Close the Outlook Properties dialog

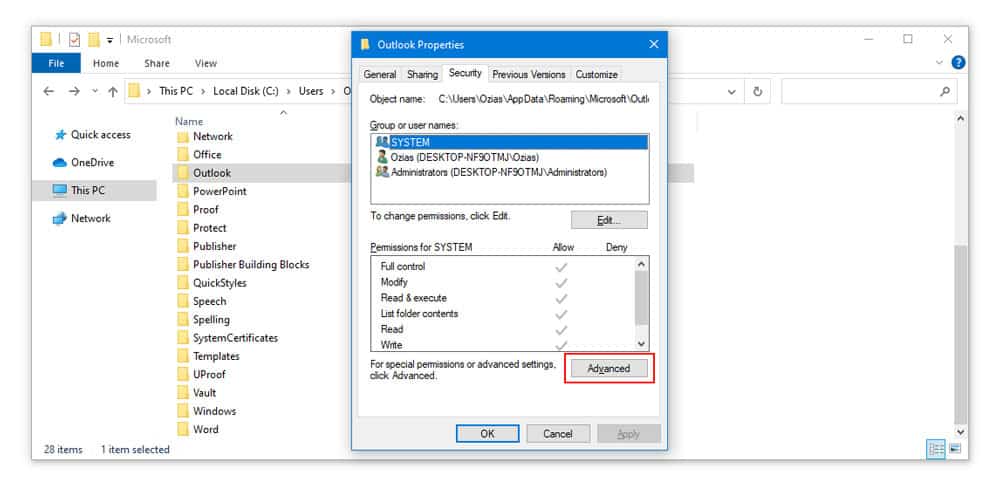[653, 45]
